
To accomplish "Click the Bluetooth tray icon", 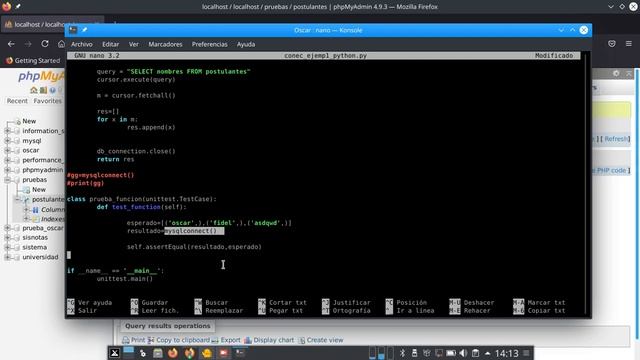I will click(x=402, y=353).
